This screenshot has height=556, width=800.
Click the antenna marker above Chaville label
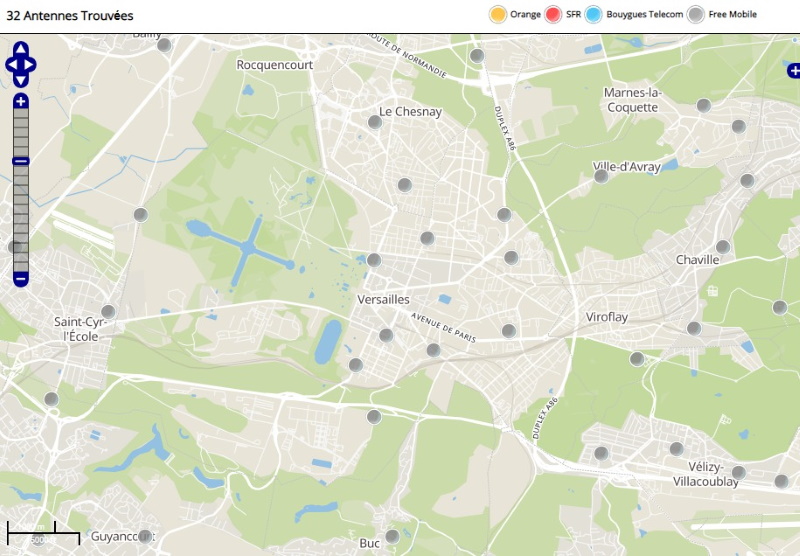[x=722, y=246]
